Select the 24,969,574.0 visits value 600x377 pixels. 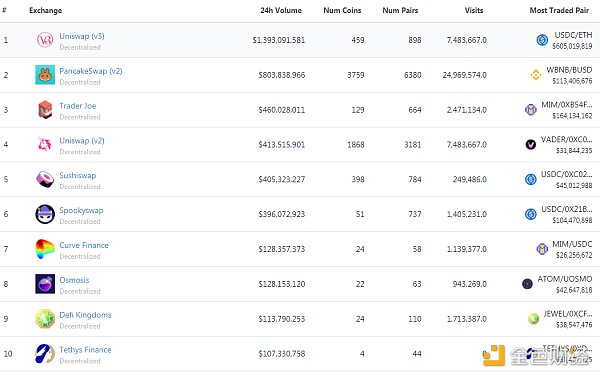[x=465, y=75]
